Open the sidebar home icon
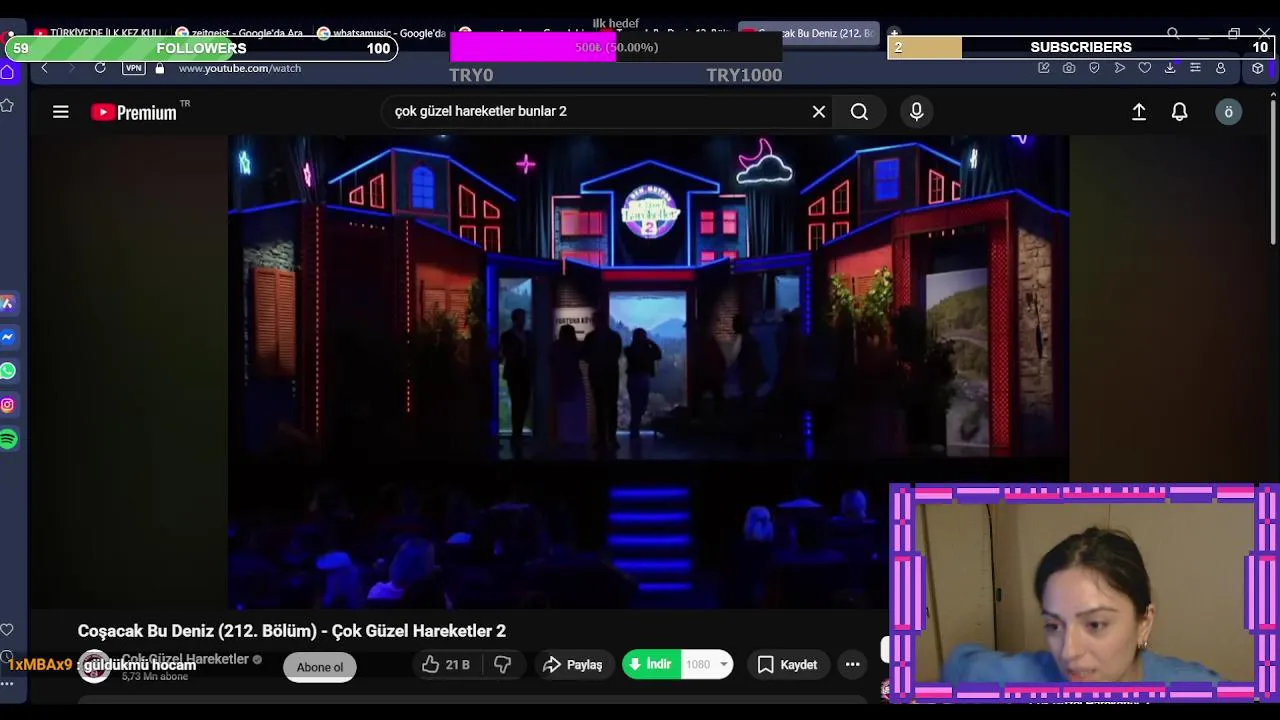This screenshot has width=1280, height=720. click(x=7, y=72)
